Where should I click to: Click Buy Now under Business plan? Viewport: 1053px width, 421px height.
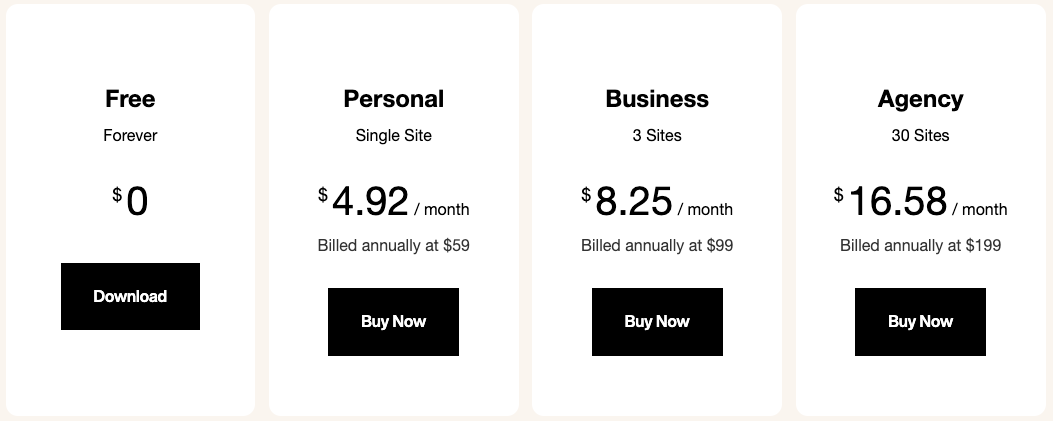pyautogui.click(x=657, y=322)
